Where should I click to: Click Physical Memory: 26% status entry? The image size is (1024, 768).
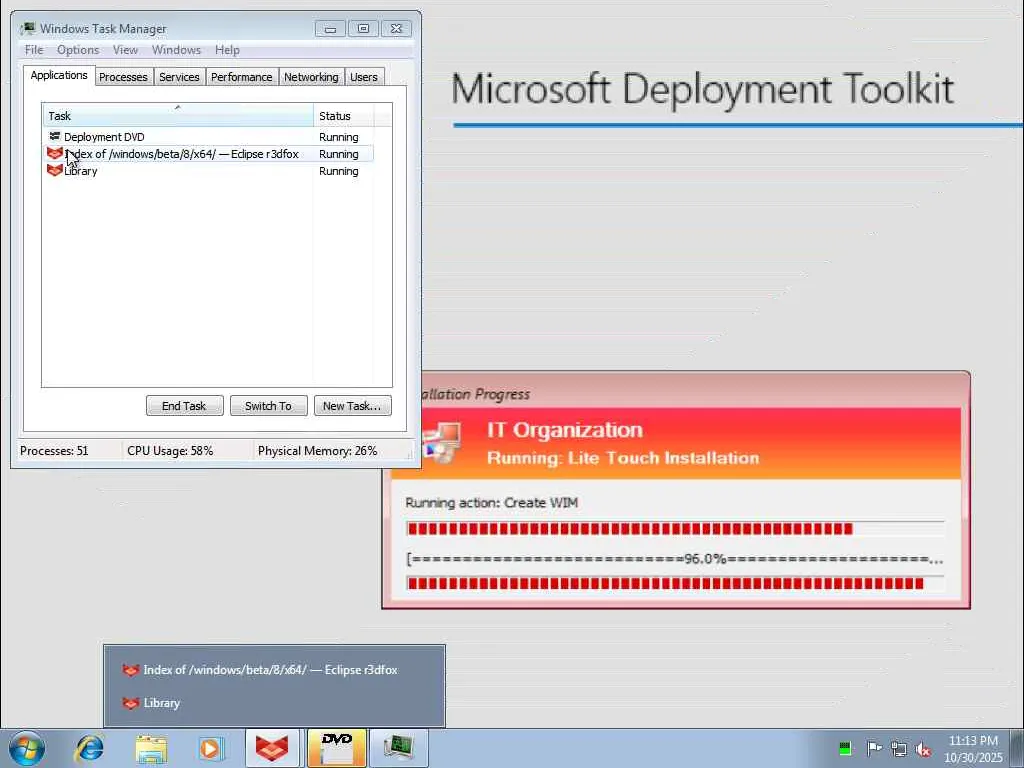pyautogui.click(x=317, y=451)
